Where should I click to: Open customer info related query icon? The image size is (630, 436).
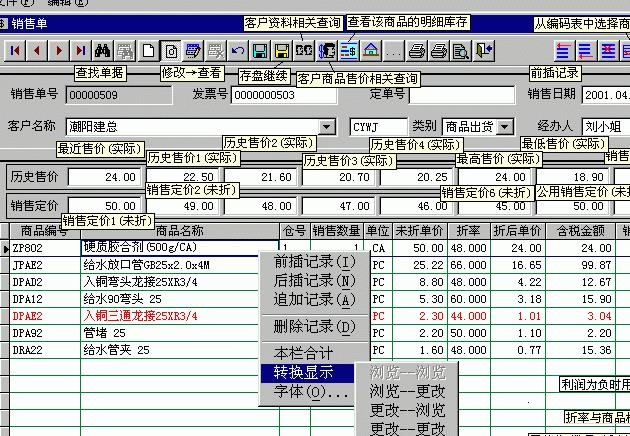click(x=304, y=51)
